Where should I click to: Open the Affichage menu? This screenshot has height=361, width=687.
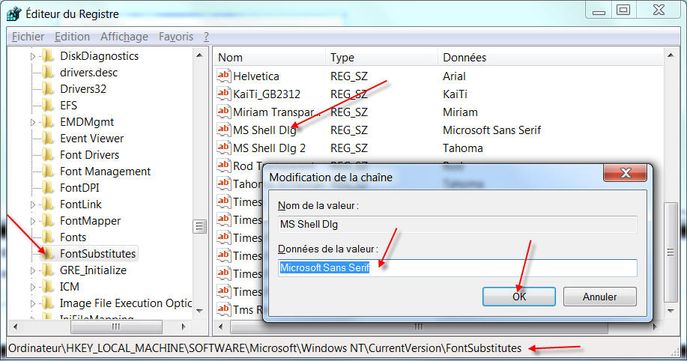coord(124,37)
